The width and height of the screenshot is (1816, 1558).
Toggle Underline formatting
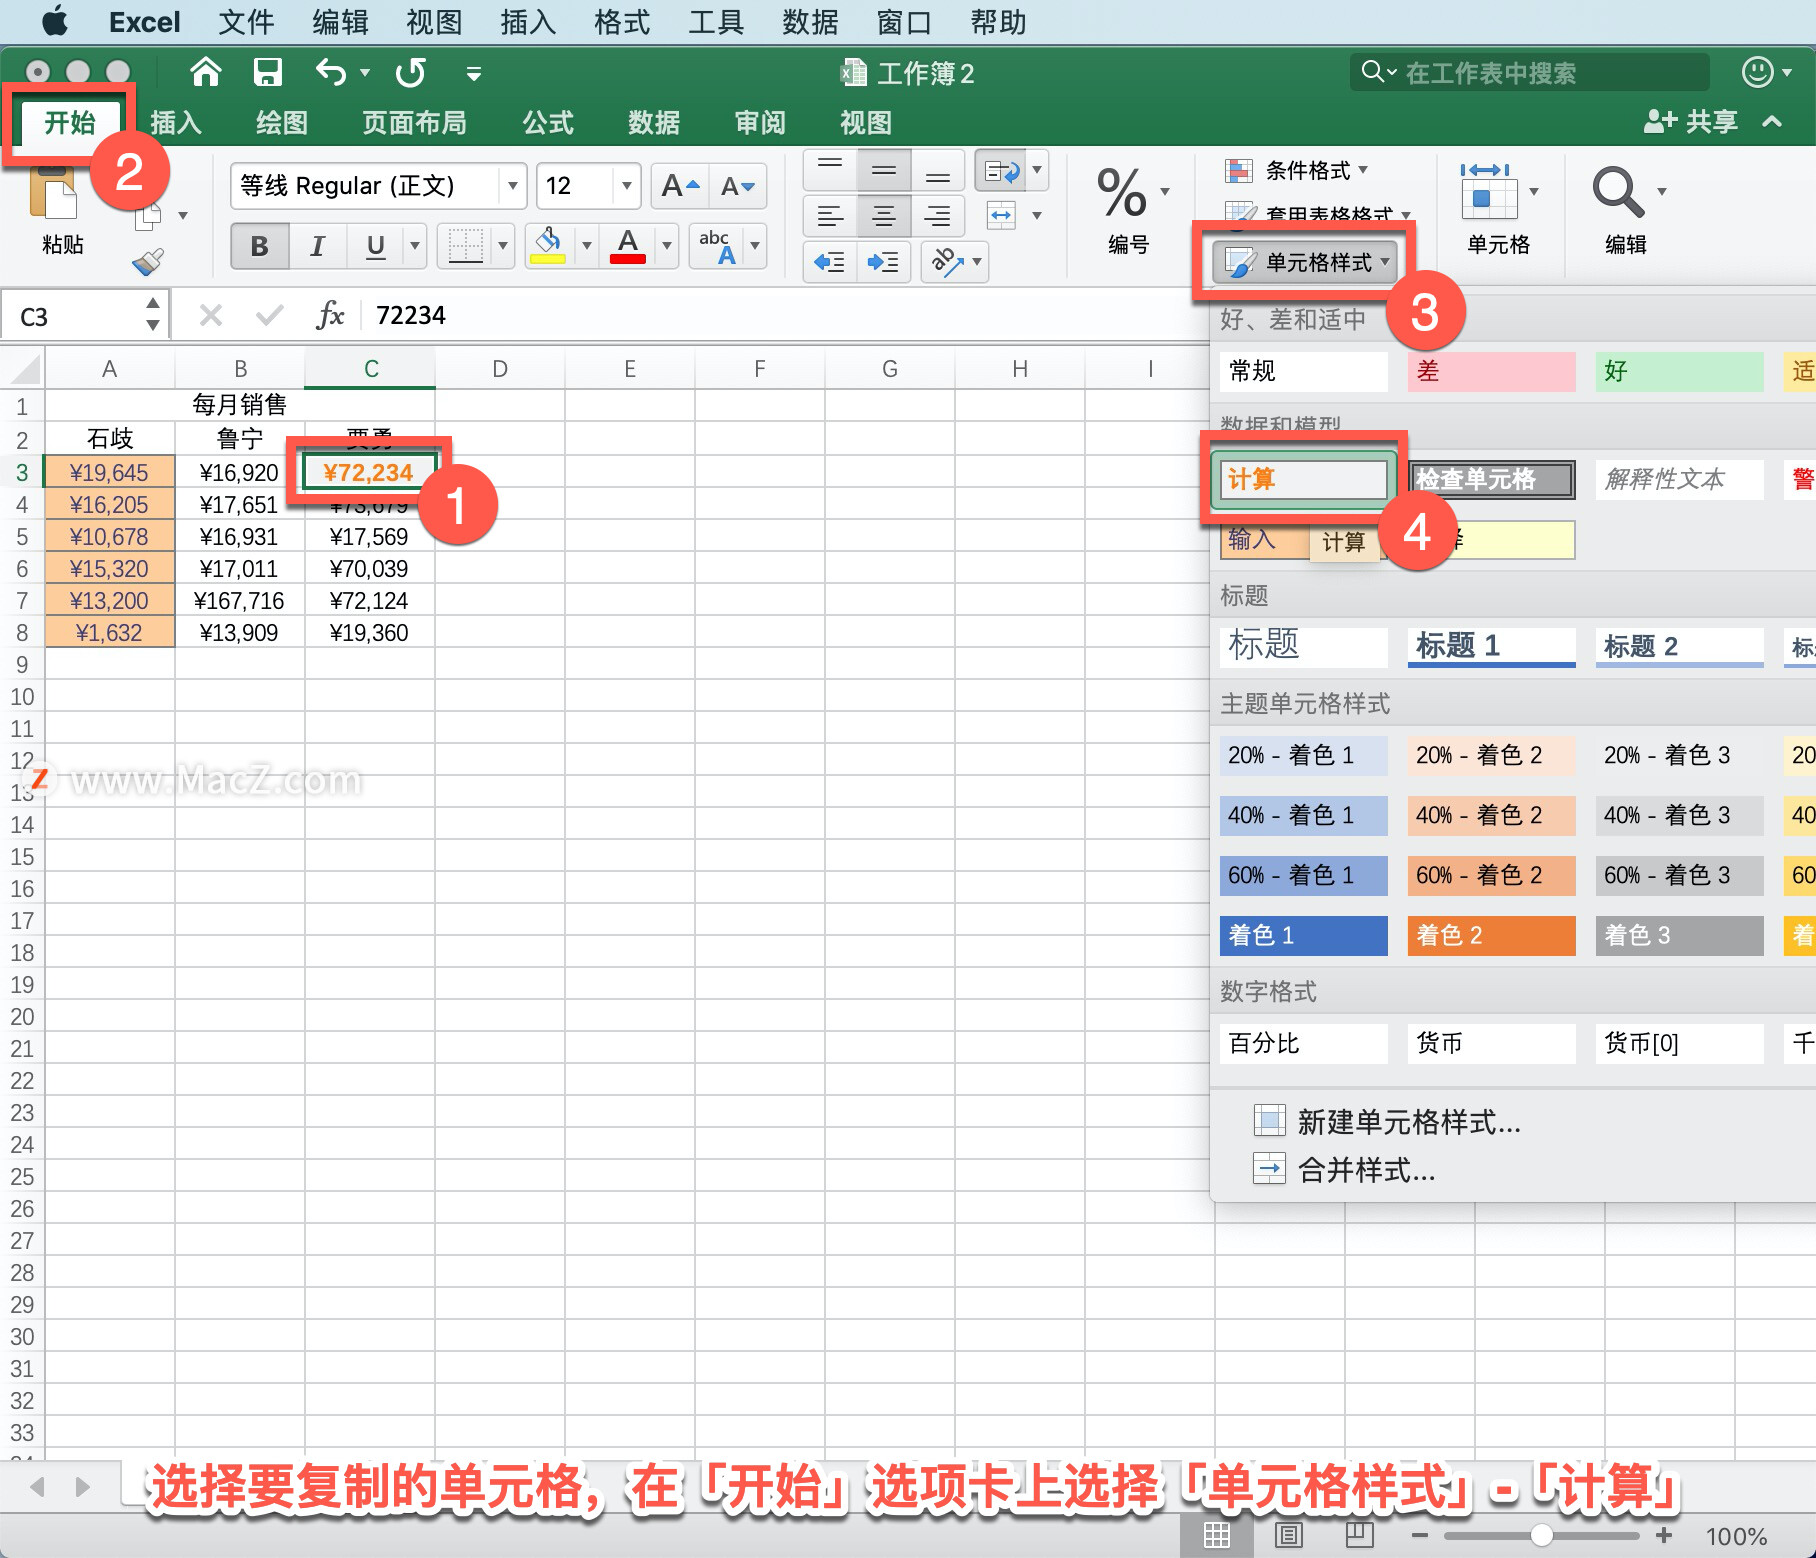[375, 246]
